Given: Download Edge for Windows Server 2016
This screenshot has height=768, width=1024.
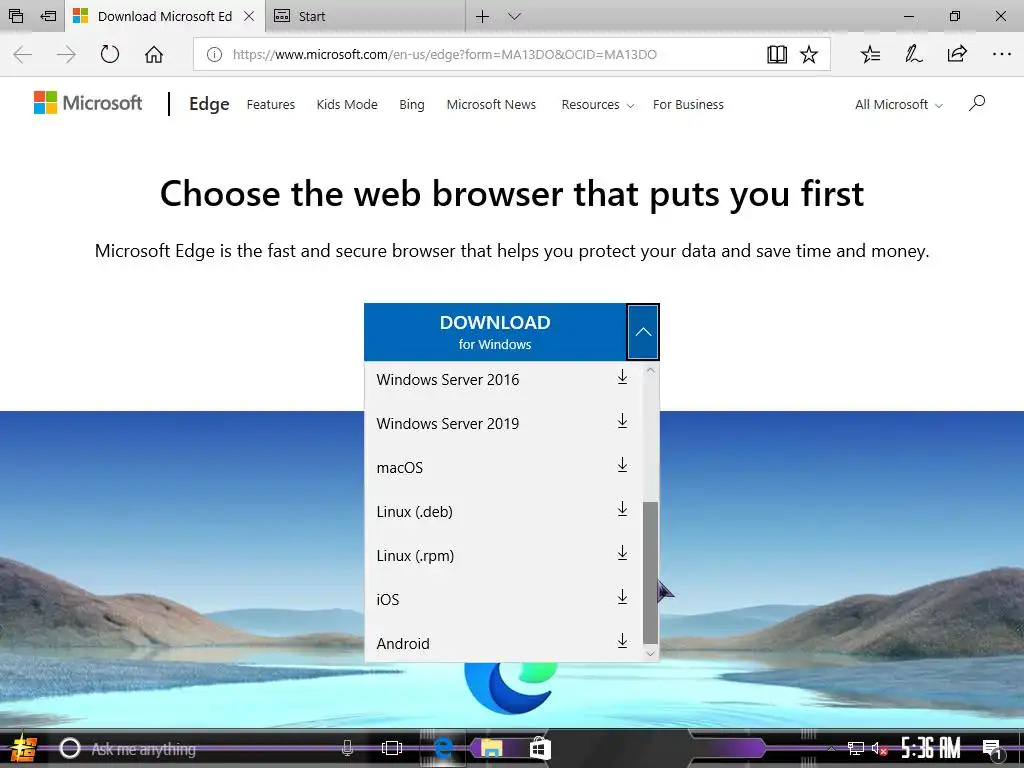Looking at the screenshot, I should pyautogui.click(x=502, y=379).
